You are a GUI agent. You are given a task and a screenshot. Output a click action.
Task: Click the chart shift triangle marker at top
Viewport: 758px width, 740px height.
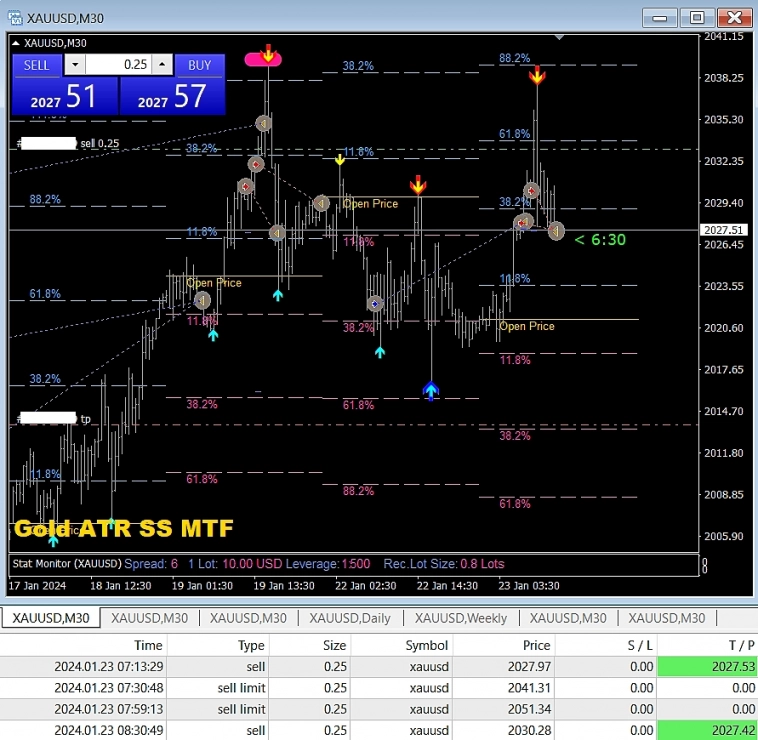click(x=559, y=37)
